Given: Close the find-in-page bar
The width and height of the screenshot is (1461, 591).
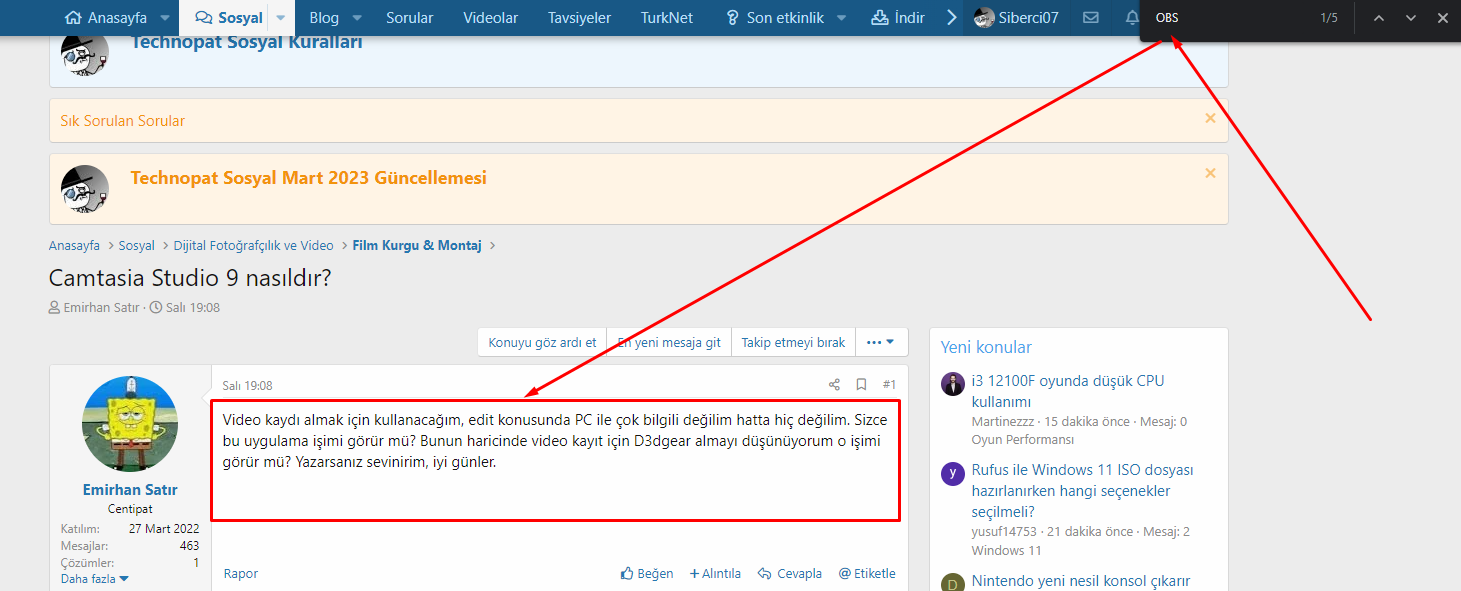Looking at the screenshot, I should 1442,18.
